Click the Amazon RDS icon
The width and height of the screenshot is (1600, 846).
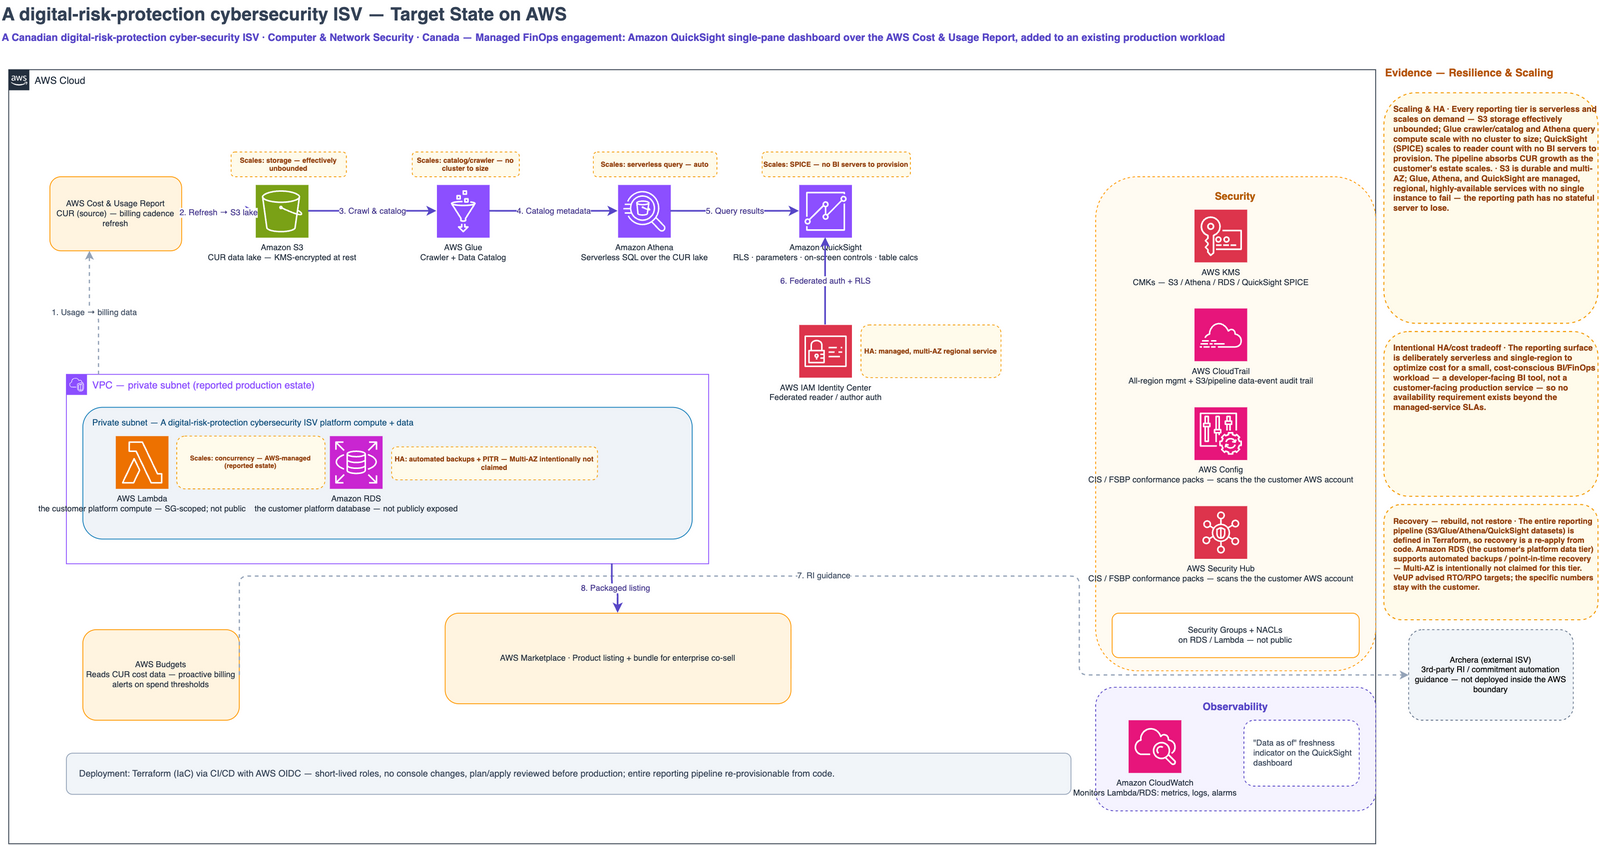pos(356,462)
